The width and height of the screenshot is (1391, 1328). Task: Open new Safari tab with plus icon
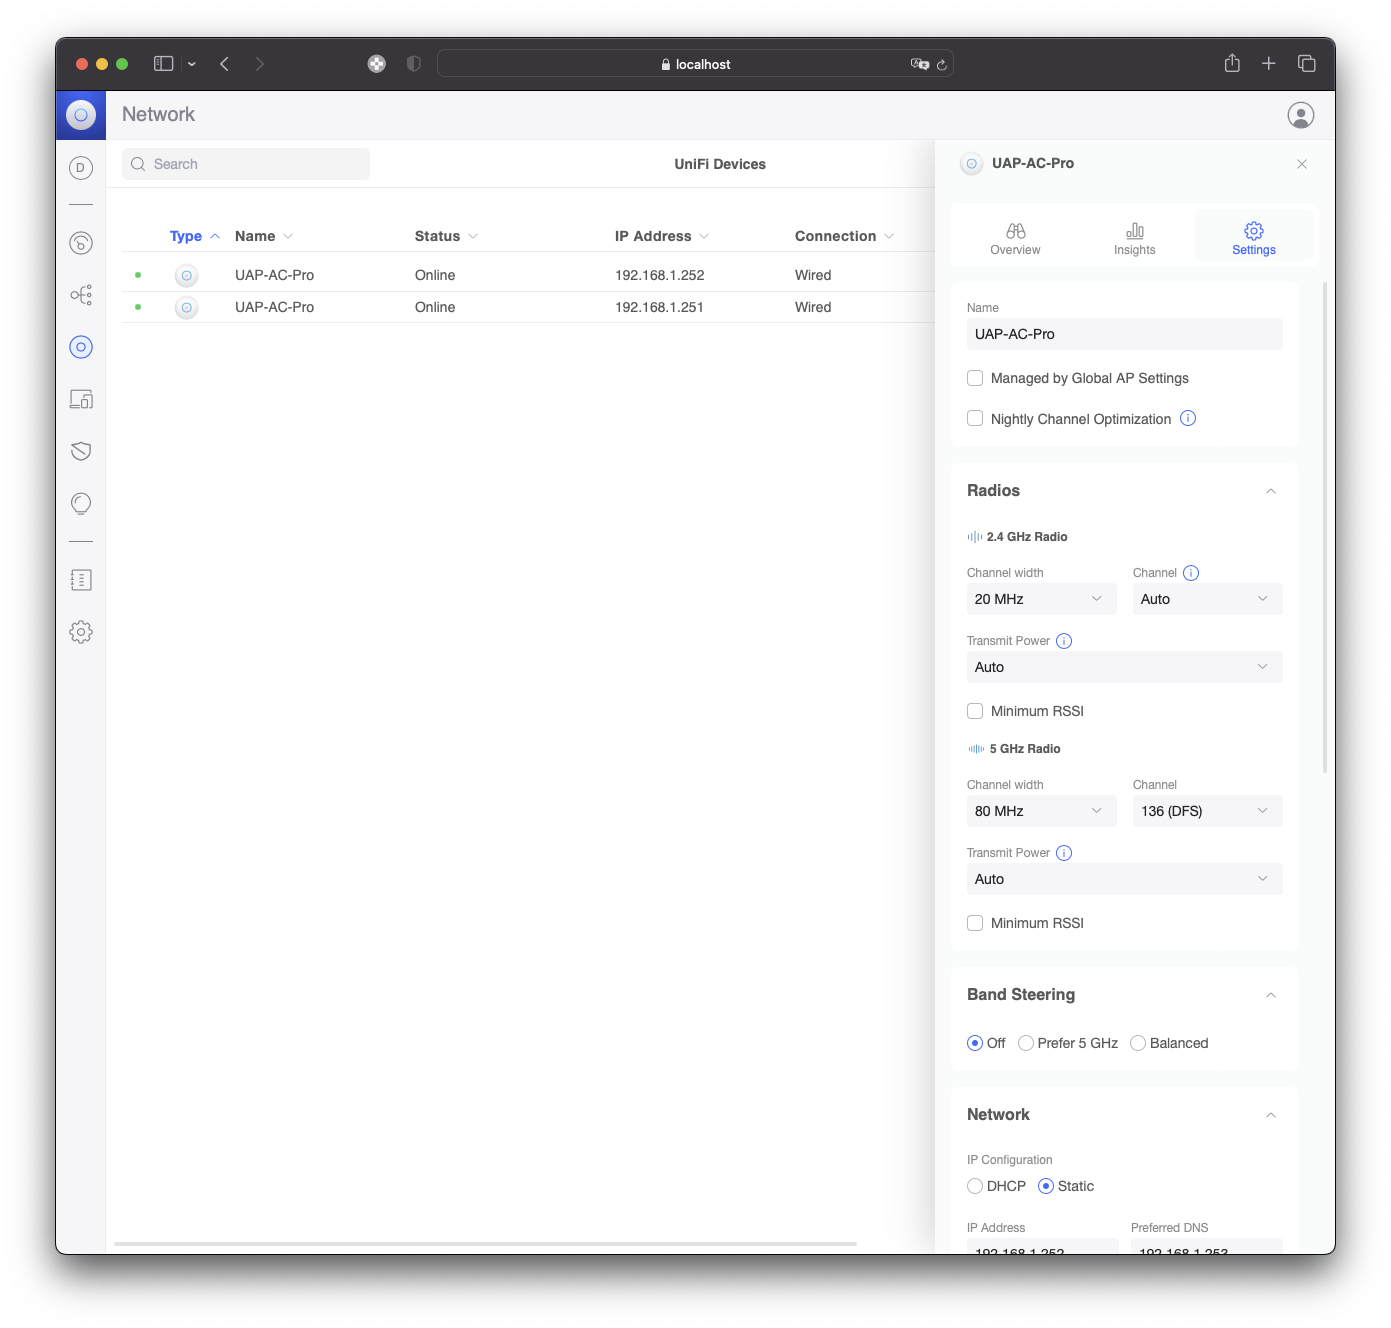pyautogui.click(x=1268, y=63)
